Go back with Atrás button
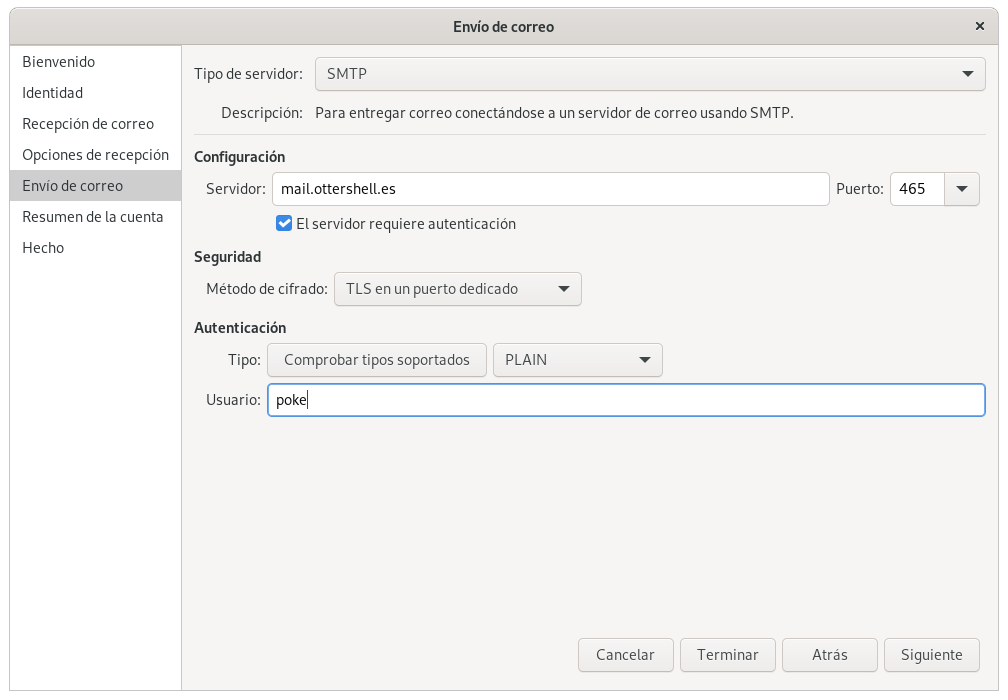 click(829, 655)
